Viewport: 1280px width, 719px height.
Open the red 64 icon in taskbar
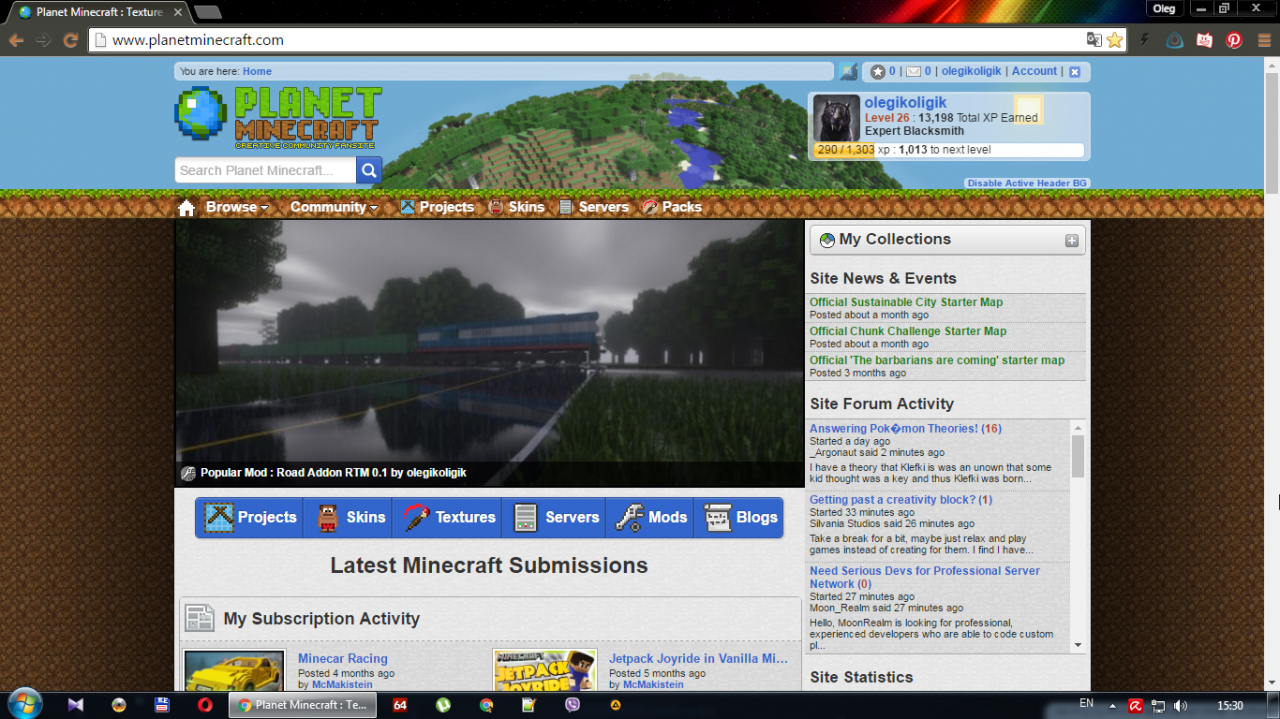(x=400, y=704)
